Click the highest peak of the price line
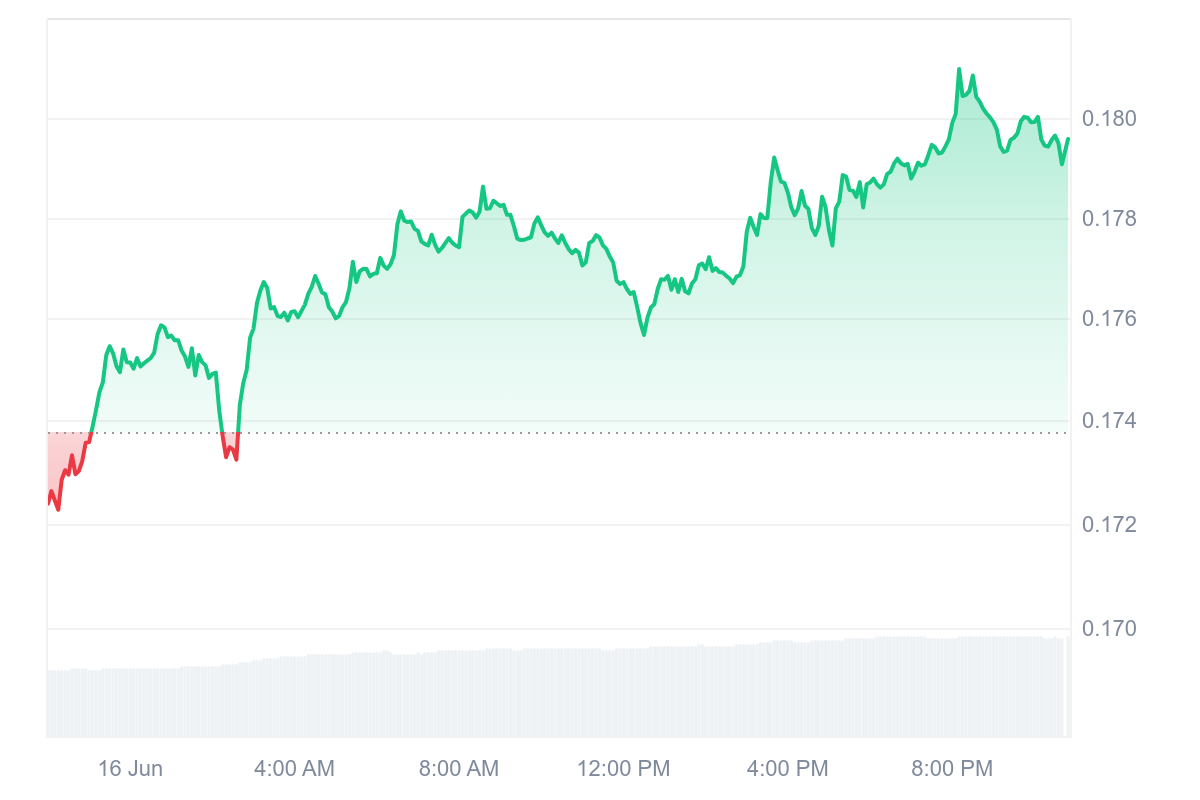This screenshot has width=1200, height=800. 959,70
